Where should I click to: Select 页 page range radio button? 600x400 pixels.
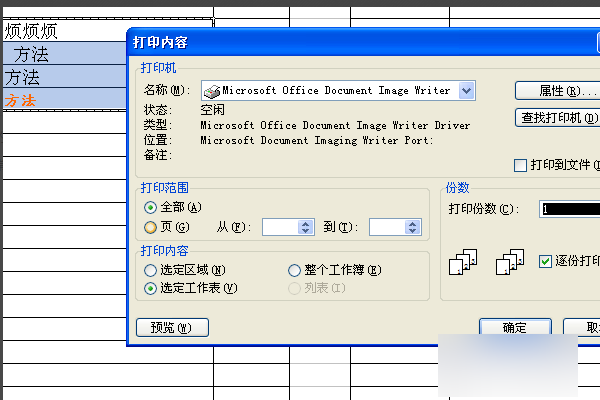click(150, 227)
